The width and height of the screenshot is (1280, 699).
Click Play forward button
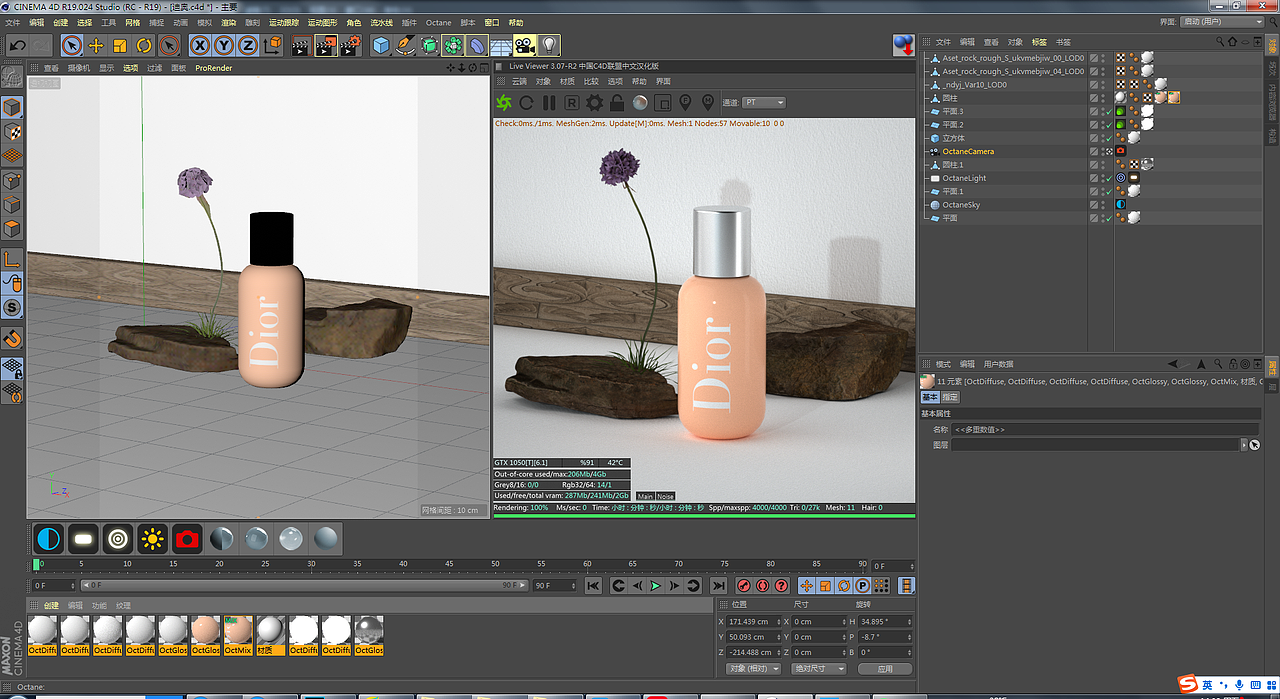[x=655, y=586]
